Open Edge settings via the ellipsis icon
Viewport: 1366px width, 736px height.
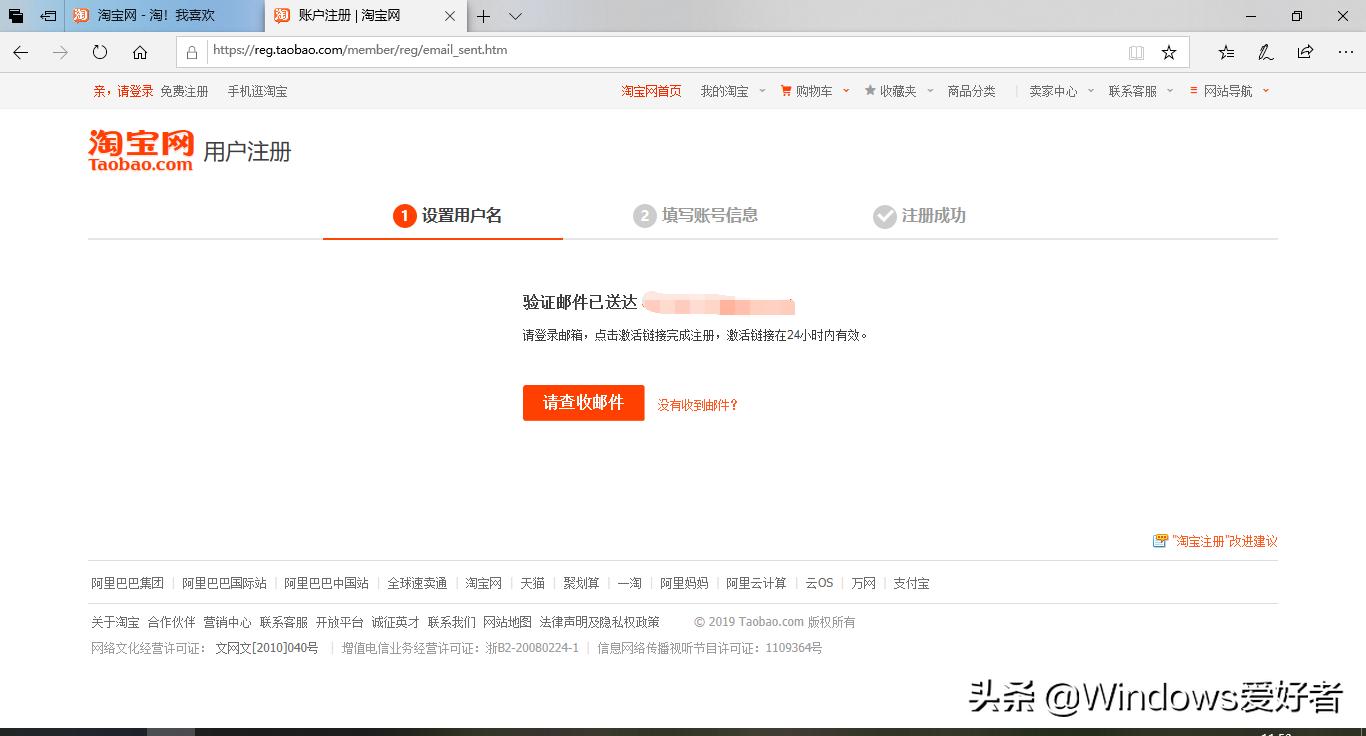pos(1344,51)
